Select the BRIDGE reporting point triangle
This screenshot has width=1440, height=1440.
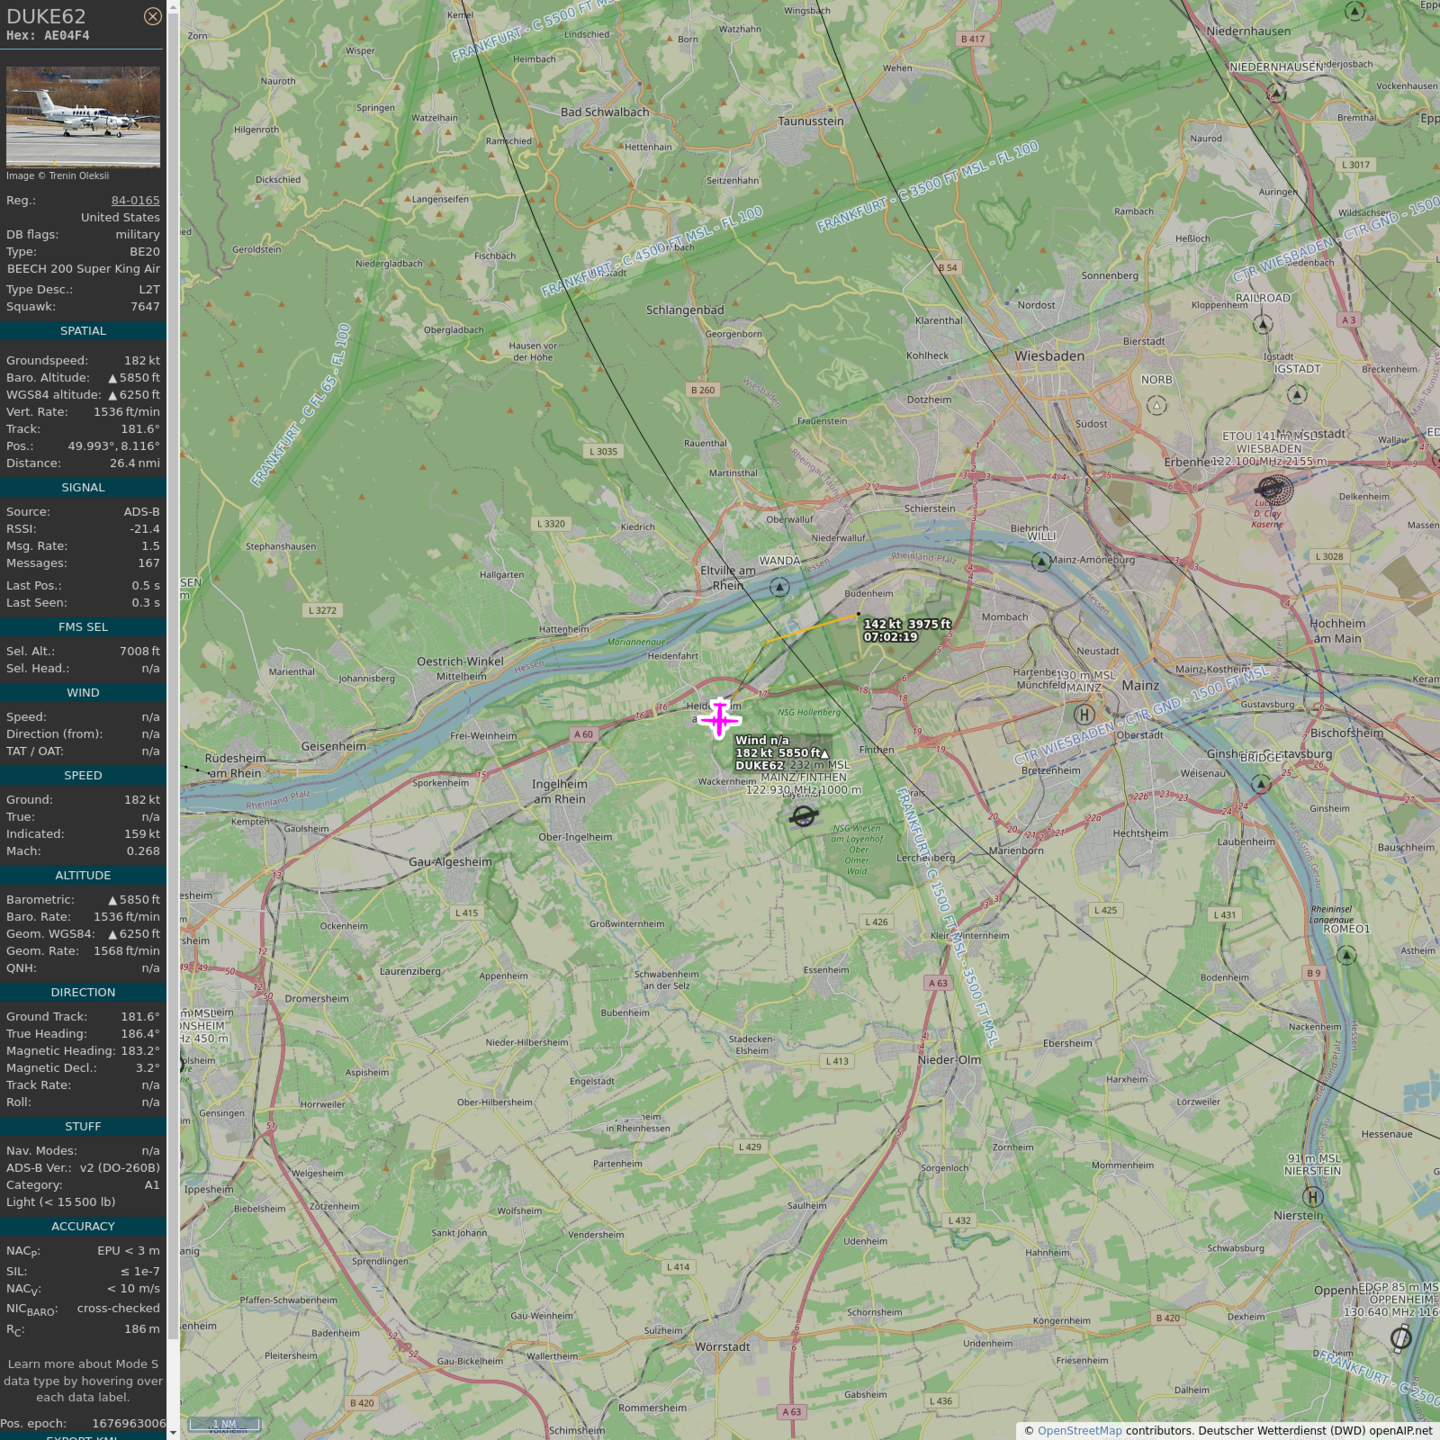point(1261,784)
